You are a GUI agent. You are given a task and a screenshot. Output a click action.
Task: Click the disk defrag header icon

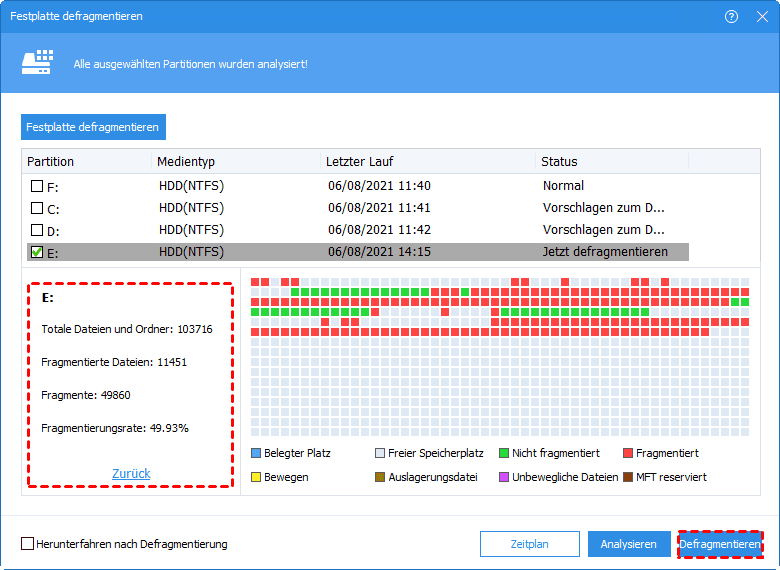click(x=37, y=62)
